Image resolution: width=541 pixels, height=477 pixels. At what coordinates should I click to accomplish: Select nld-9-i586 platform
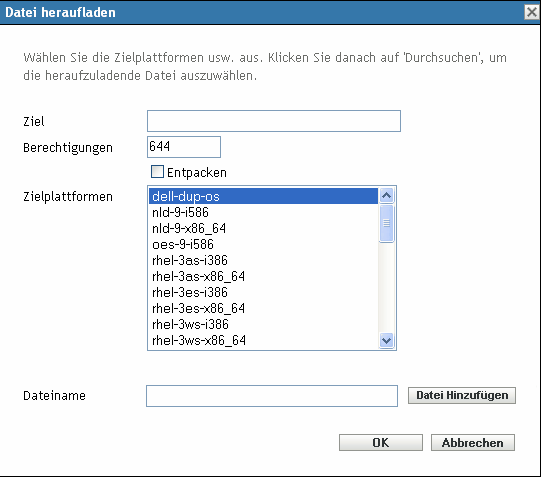[x=264, y=212]
